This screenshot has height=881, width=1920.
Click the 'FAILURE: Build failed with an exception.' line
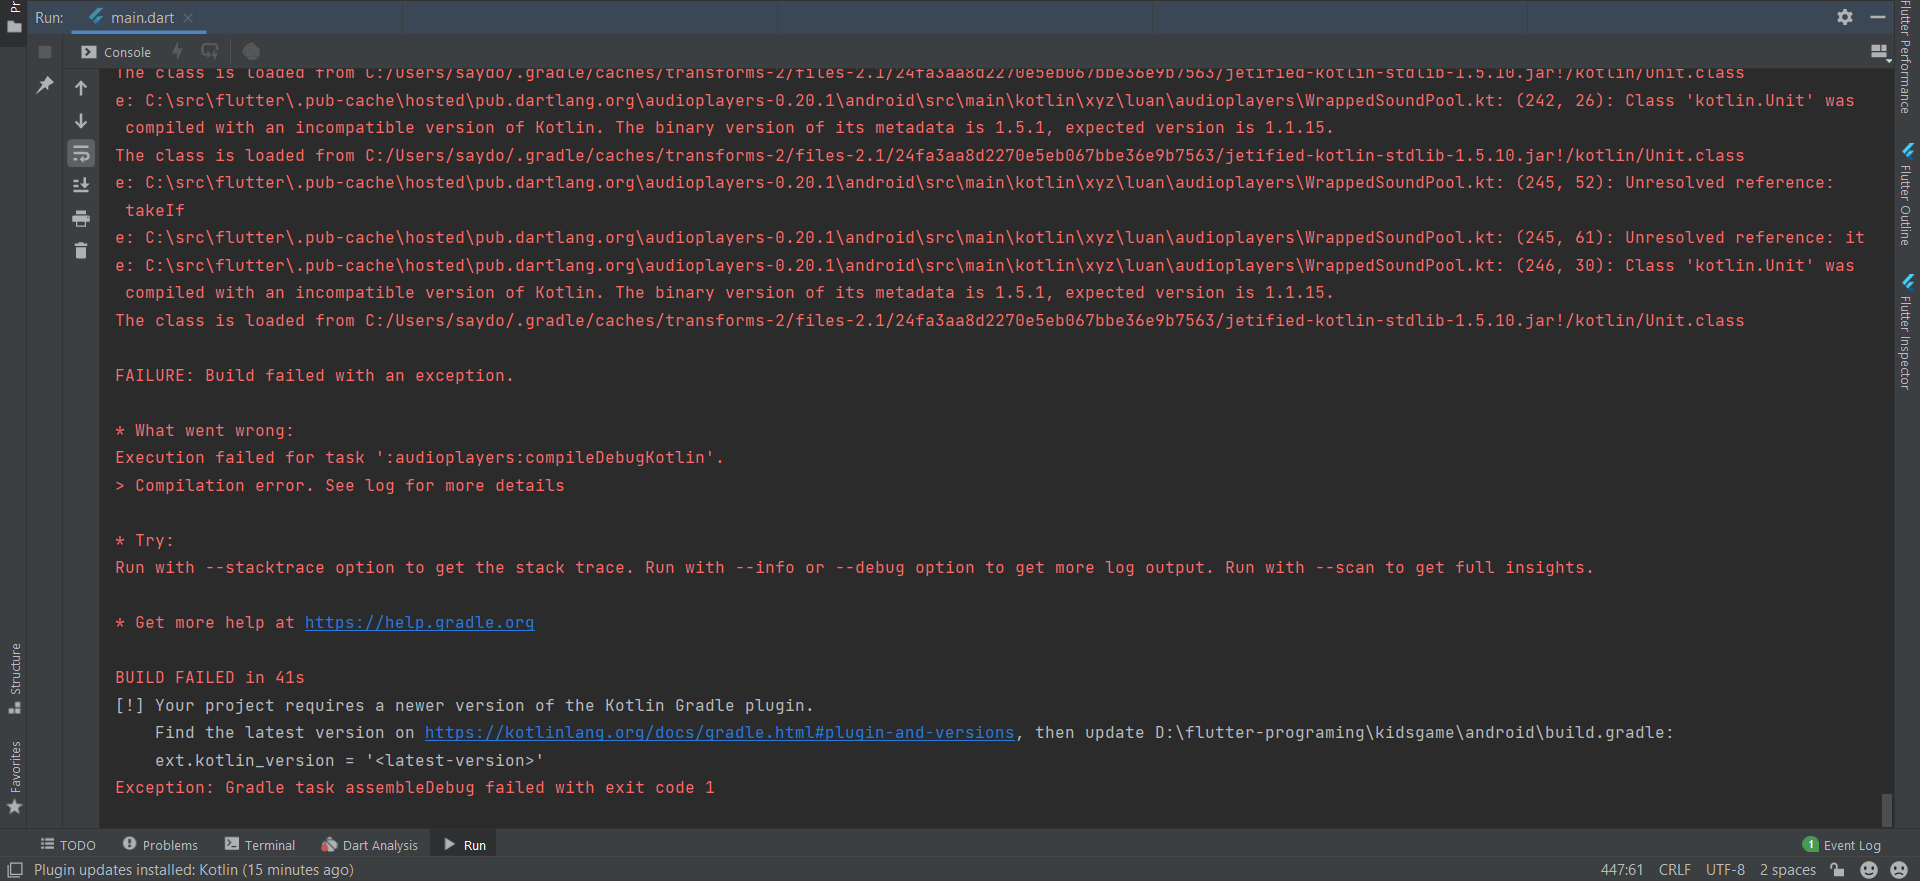pyautogui.click(x=314, y=376)
